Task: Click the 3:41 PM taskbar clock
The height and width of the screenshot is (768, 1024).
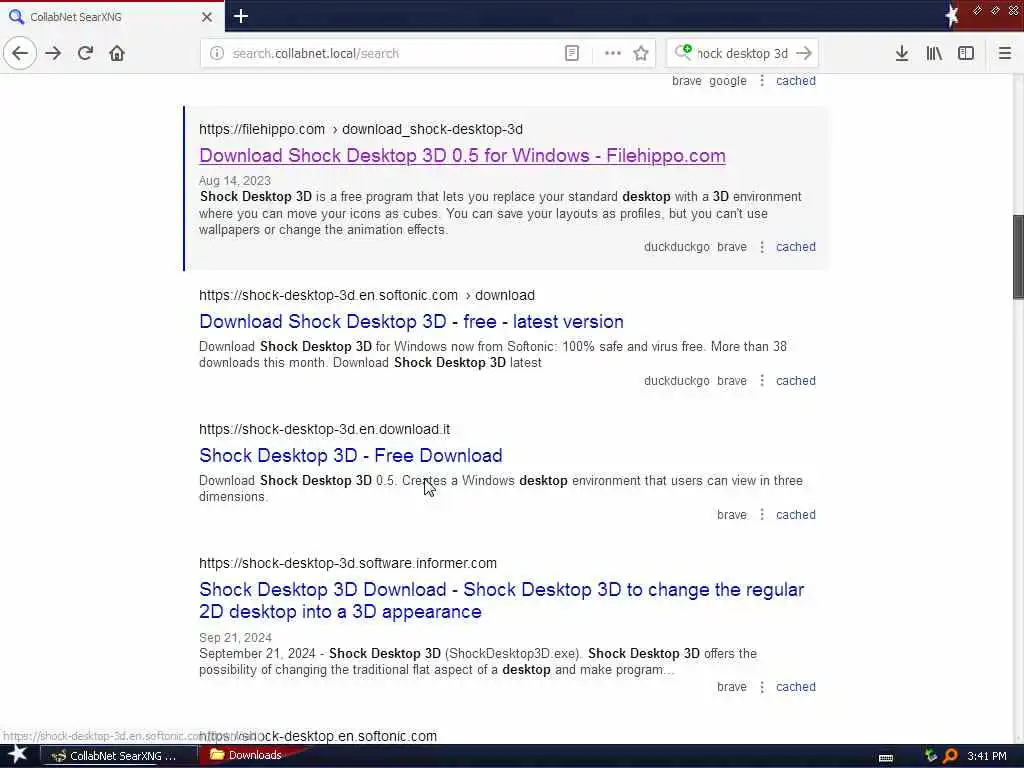Action: click(987, 756)
